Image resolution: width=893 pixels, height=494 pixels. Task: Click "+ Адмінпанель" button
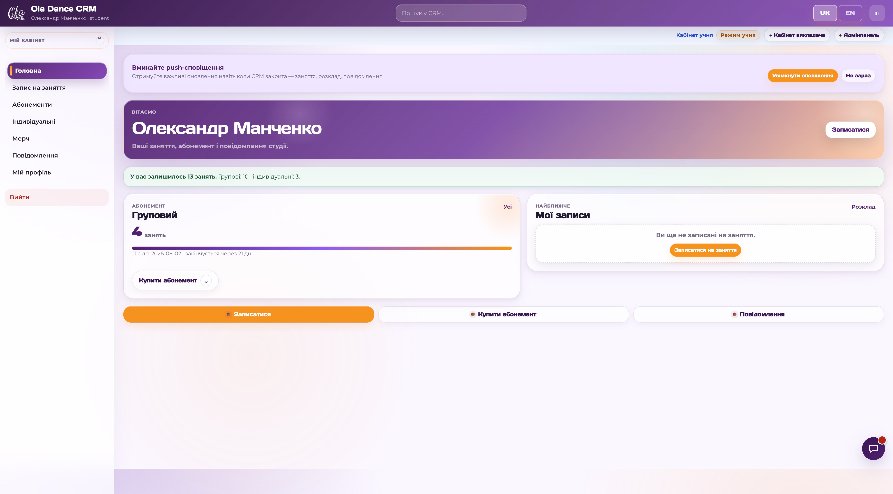click(858, 35)
